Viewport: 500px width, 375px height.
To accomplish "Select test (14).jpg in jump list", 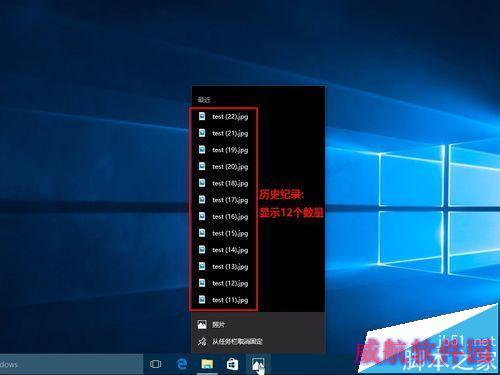I will pyautogui.click(x=258, y=250).
